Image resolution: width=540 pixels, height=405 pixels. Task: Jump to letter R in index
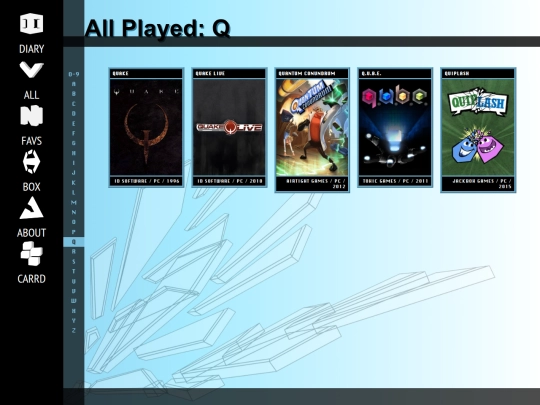pyautogui.click(x=74, y=252)
